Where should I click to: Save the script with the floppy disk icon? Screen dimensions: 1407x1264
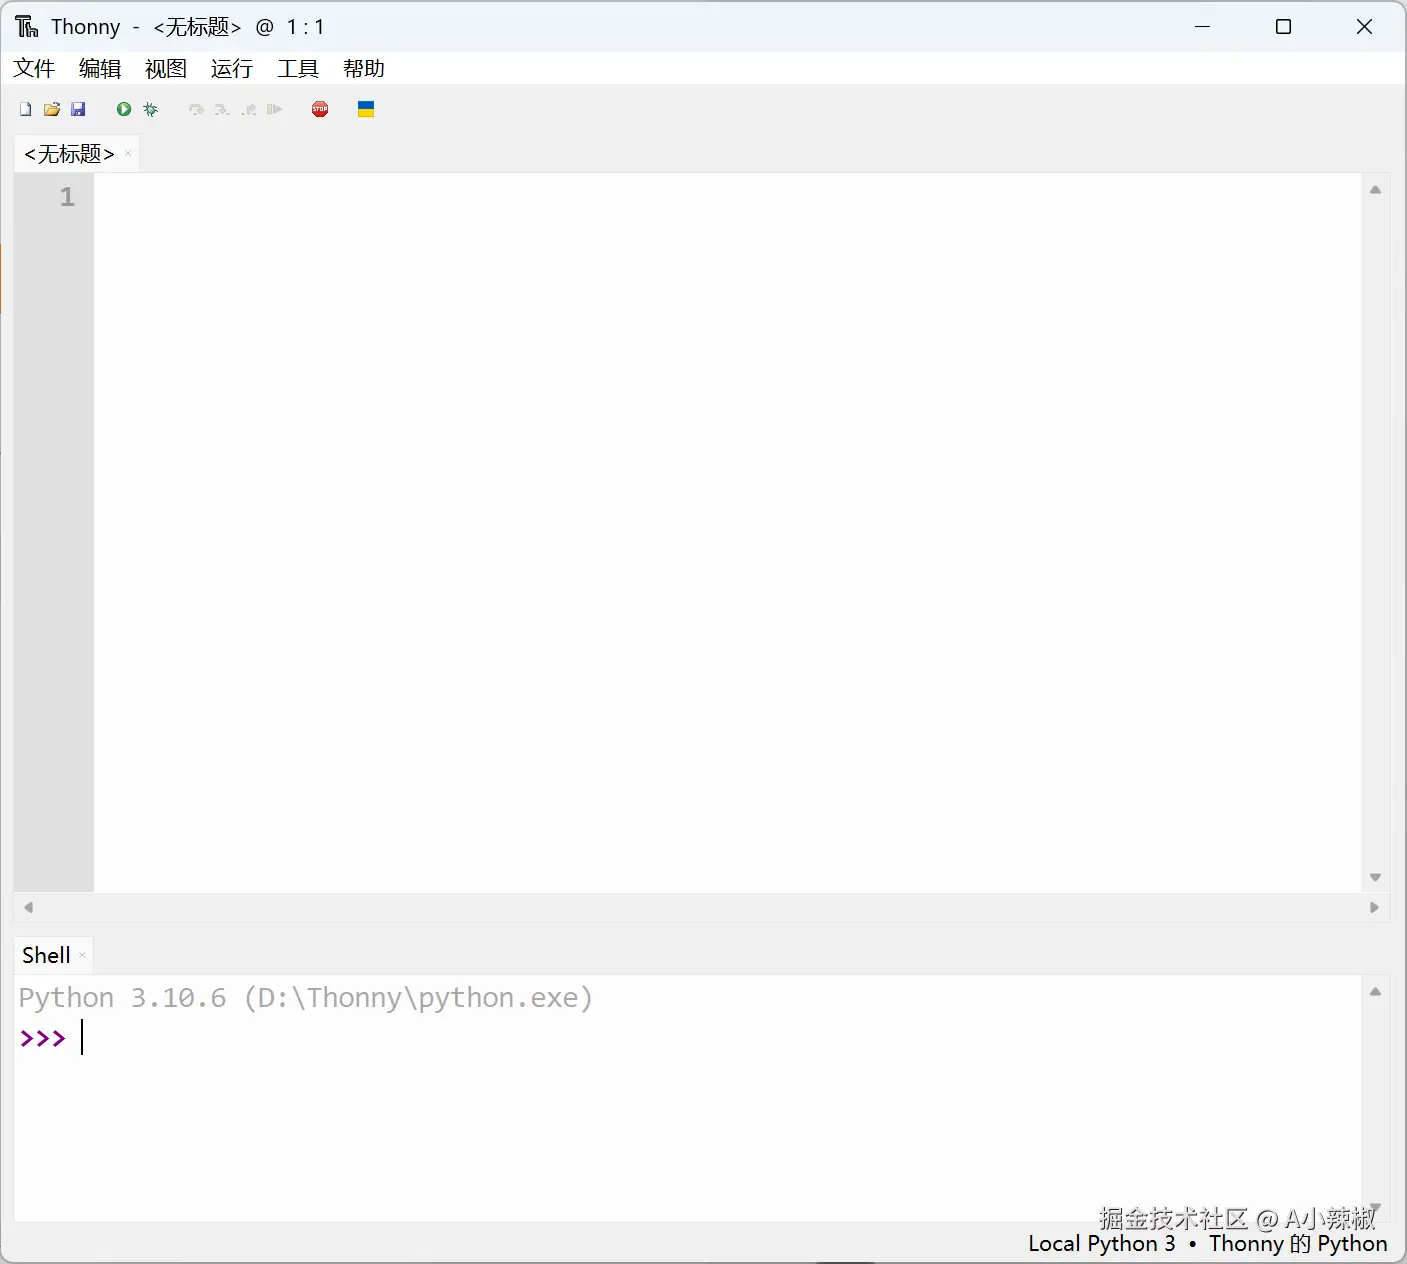(x=78, y=109)
